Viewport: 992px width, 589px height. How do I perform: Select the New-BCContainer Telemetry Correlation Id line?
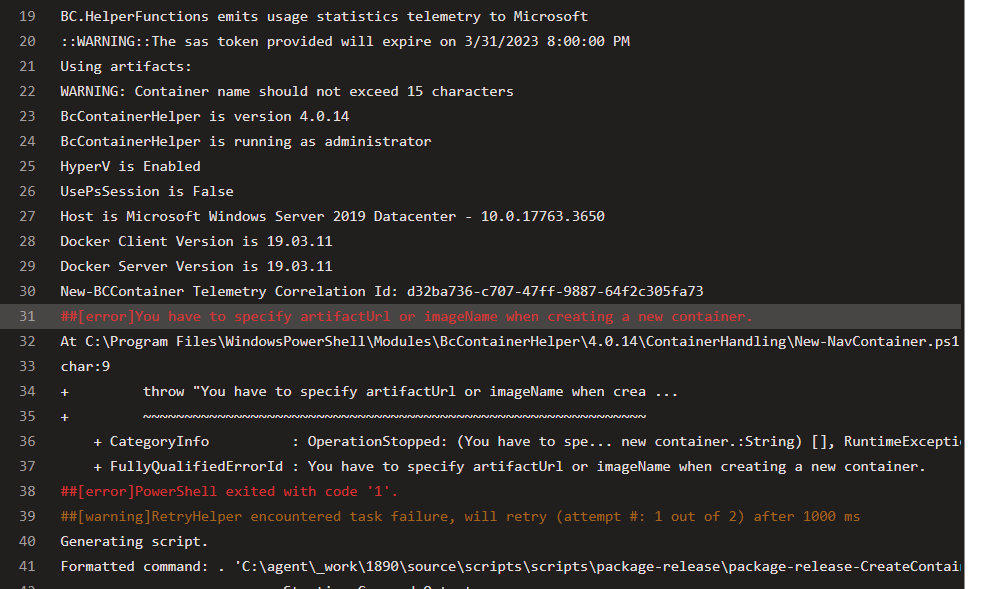380,291
